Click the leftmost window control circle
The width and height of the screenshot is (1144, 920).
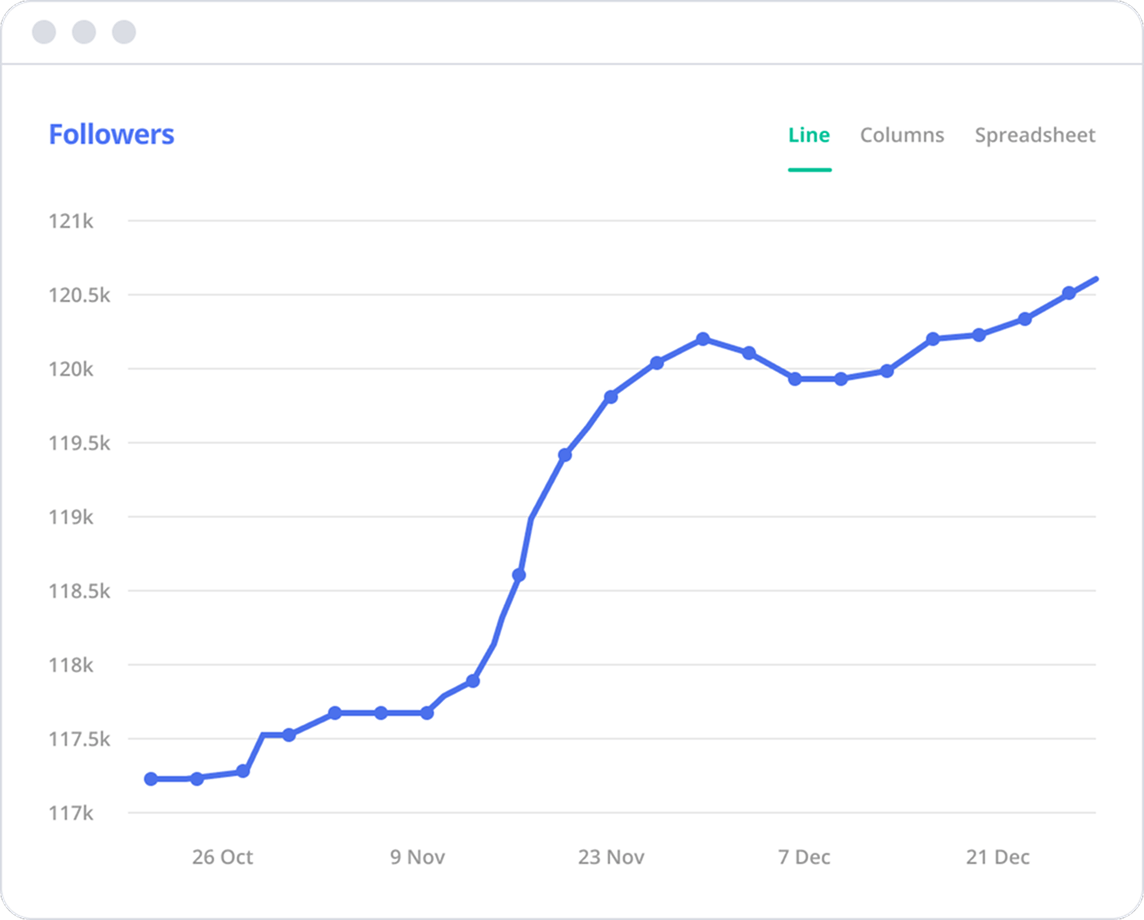[x=43, y=31]
